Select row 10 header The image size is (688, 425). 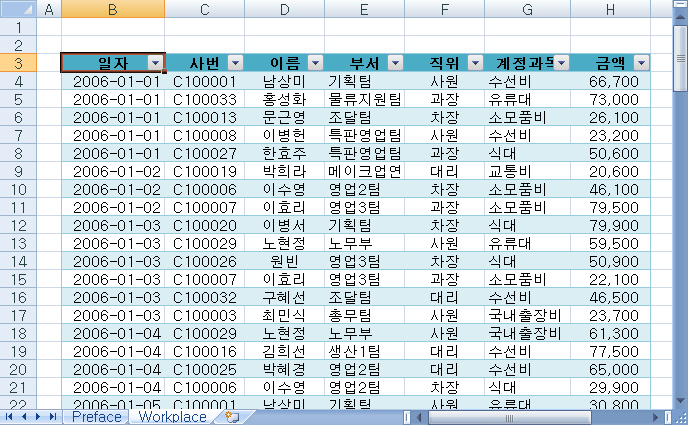18,189
